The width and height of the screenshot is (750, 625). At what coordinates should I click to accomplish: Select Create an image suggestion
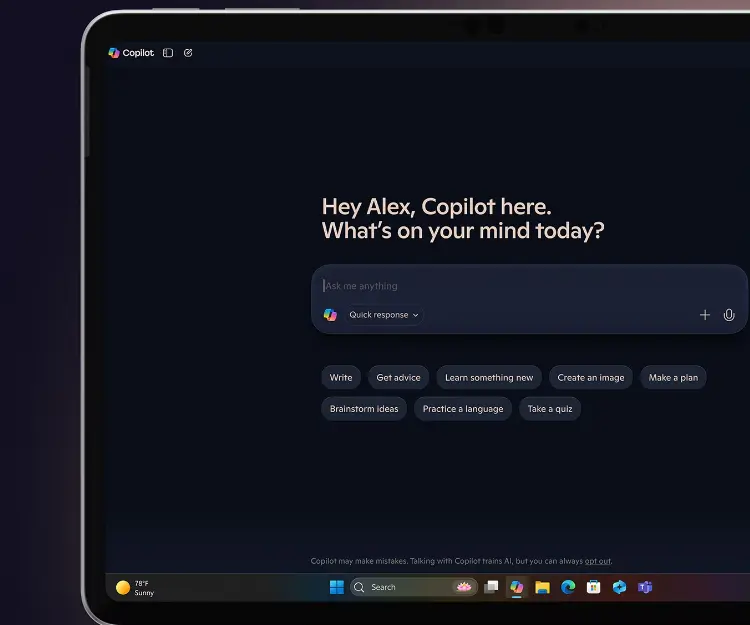coord(591,377)
